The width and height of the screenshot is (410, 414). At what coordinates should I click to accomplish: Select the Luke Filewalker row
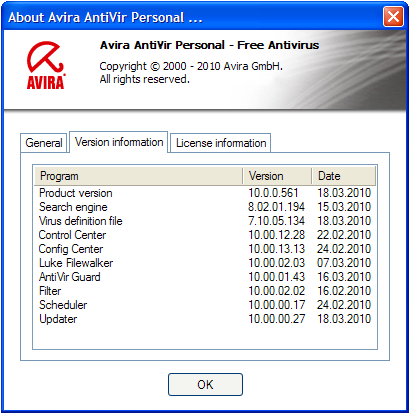[205, 263]
